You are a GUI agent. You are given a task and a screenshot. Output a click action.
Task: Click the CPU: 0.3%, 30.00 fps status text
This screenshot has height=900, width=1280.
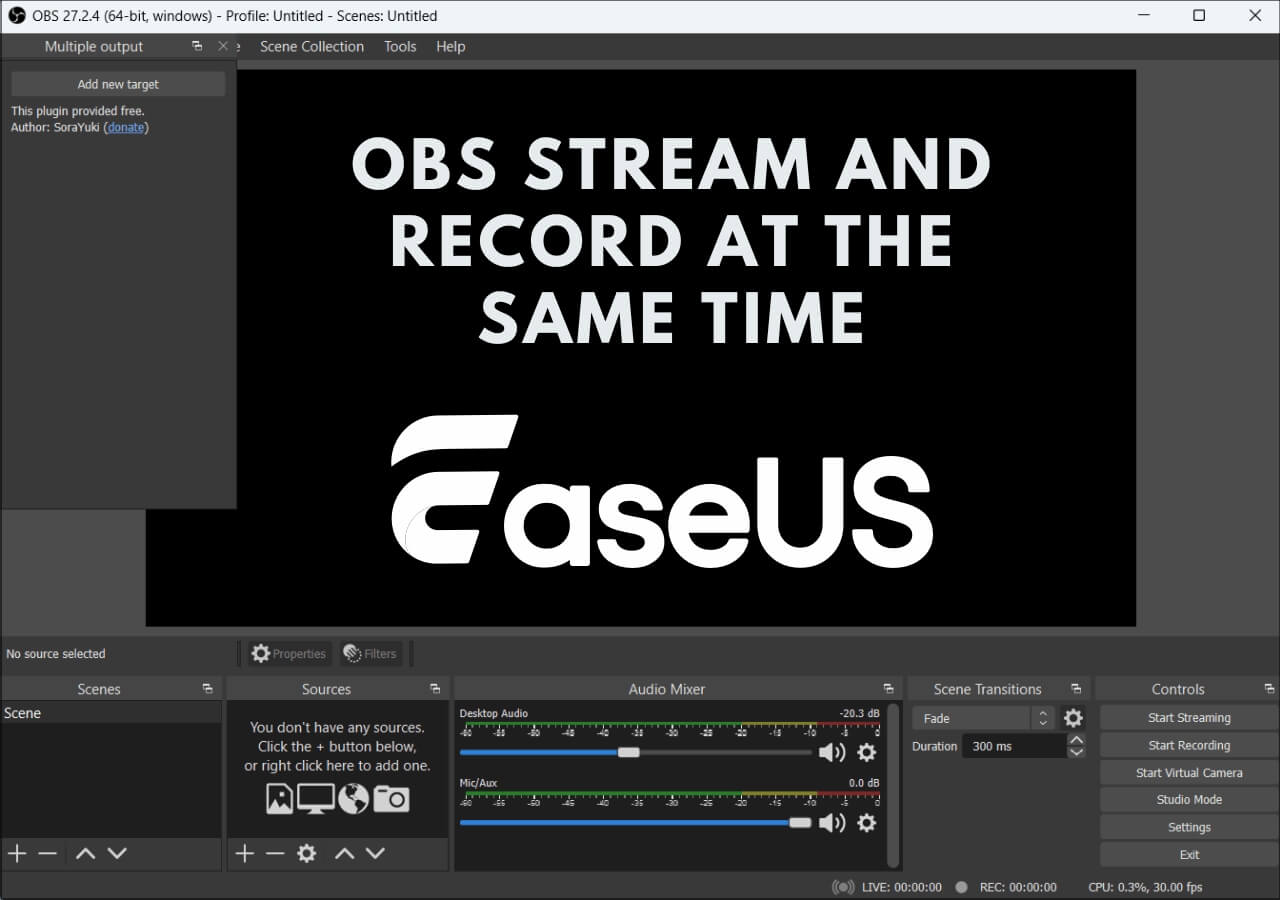1145,887
